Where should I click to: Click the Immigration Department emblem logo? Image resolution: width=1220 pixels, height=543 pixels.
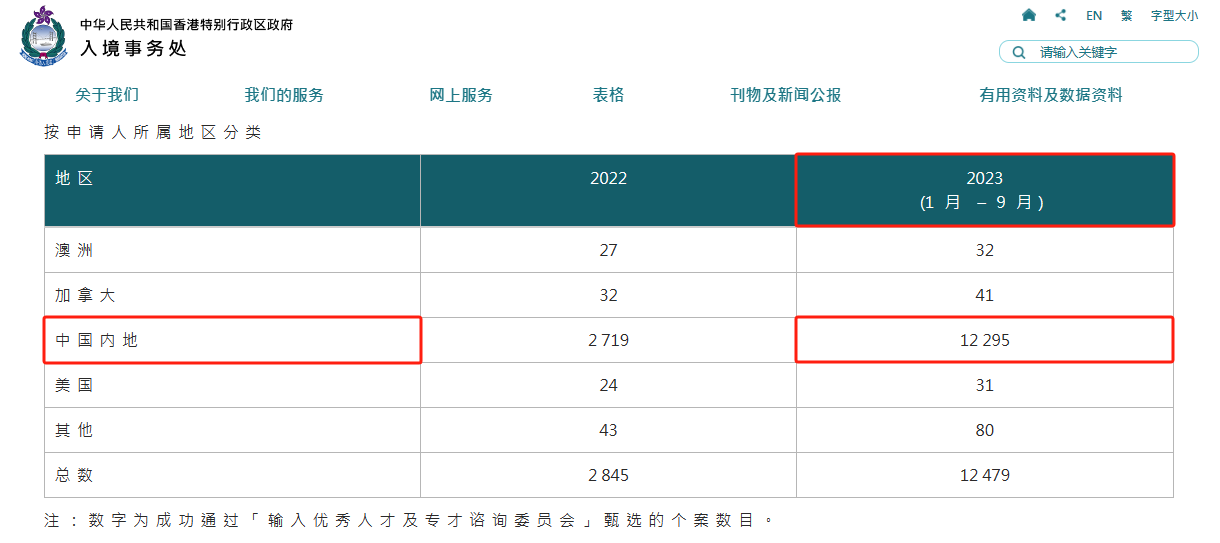click(44, 36)
